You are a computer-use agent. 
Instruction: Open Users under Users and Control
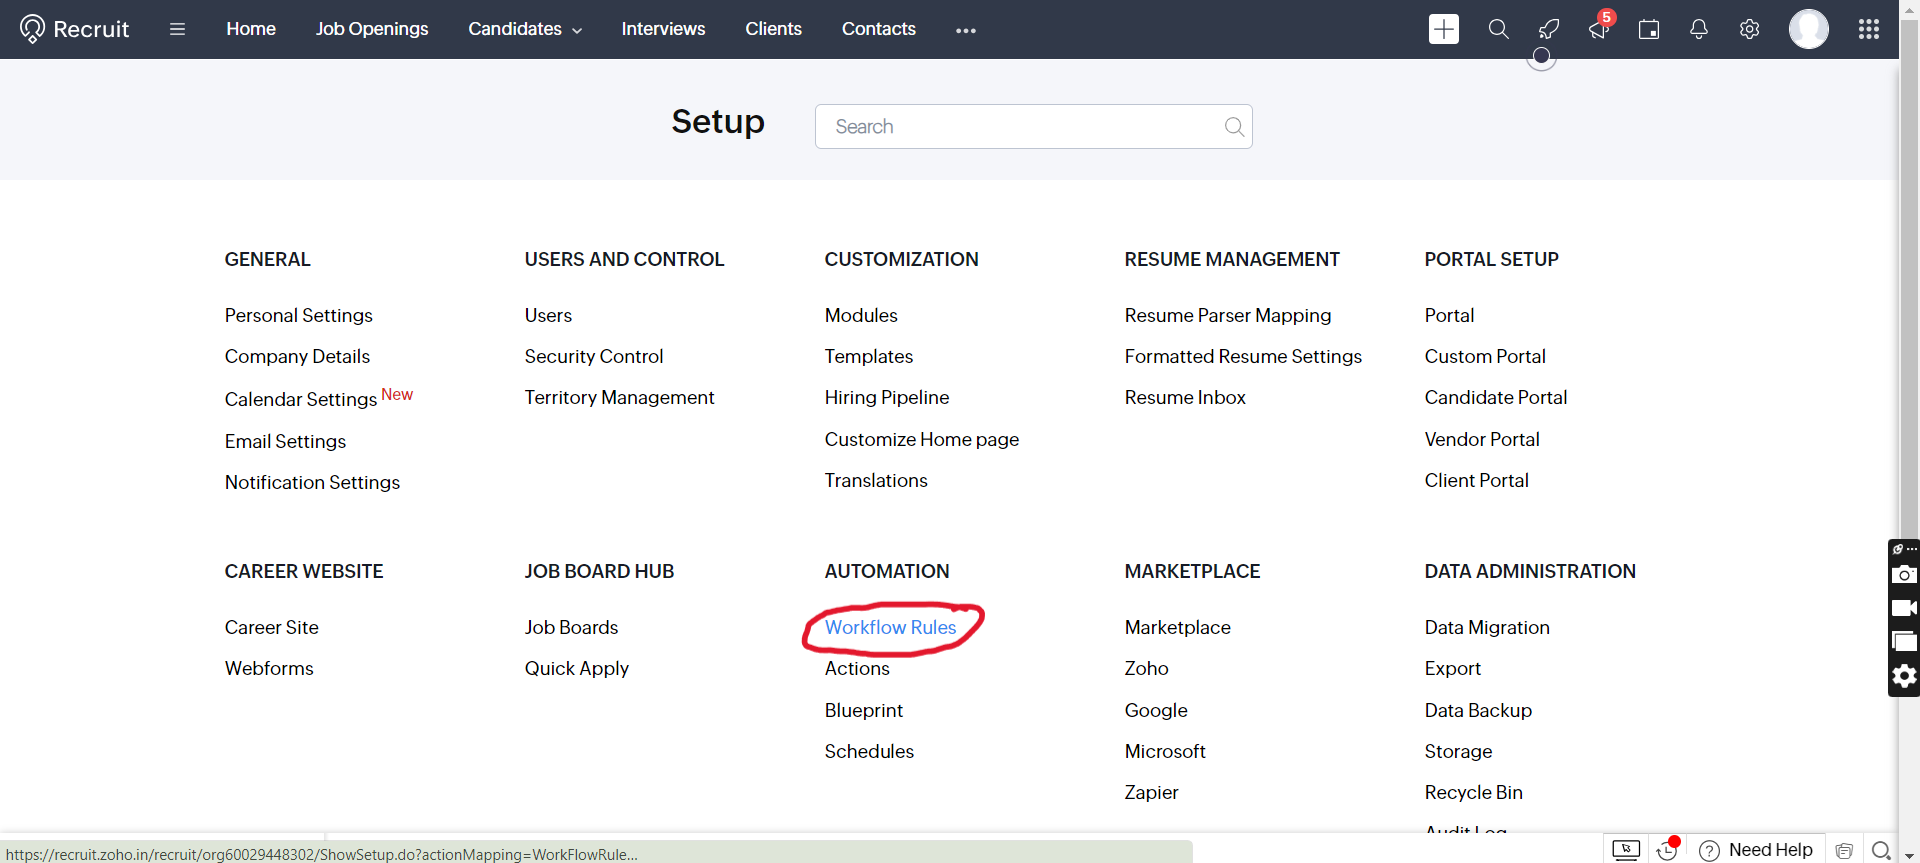click(548, 315)
